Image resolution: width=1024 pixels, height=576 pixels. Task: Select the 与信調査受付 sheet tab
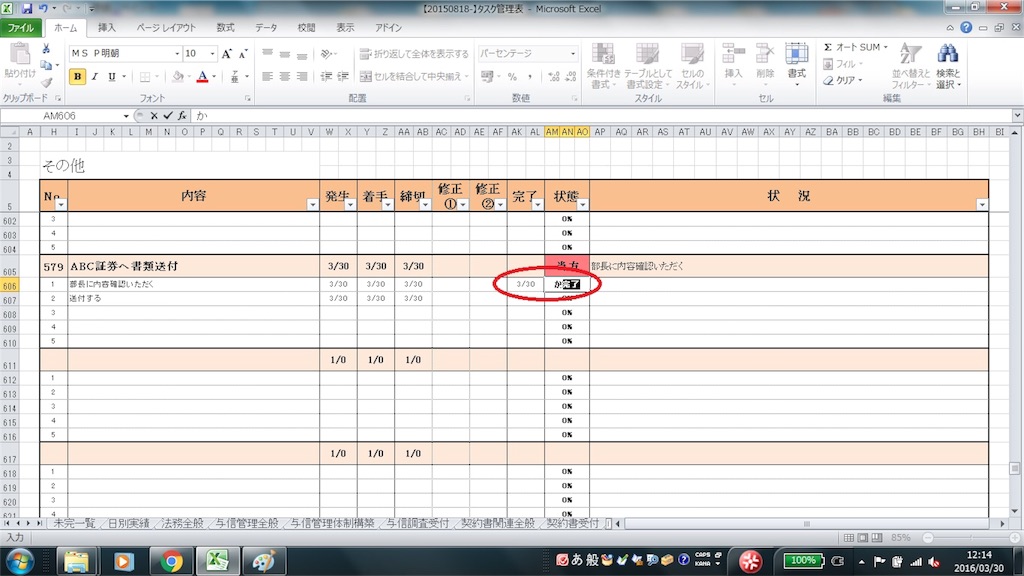click(x=417, y=523)
